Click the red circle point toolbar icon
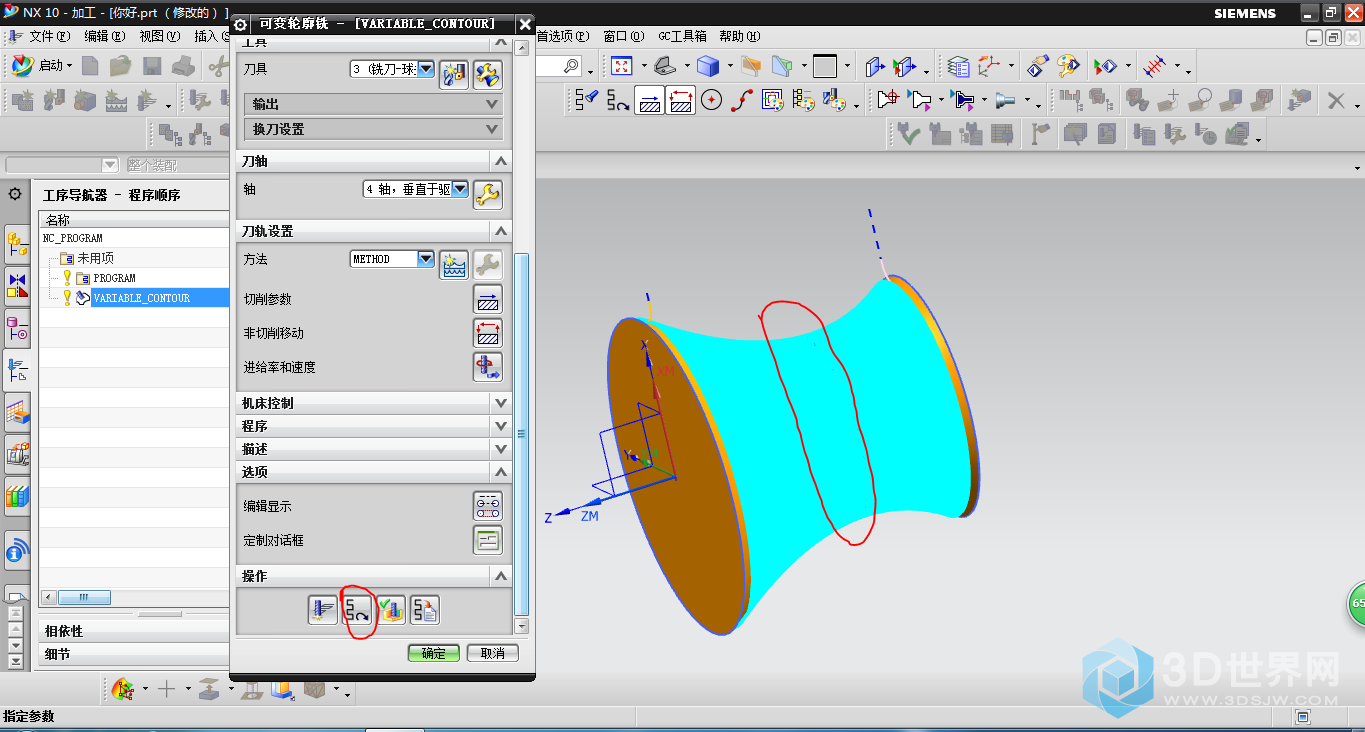This screenshot has height=732, width=1365. (x=711, y=100)
